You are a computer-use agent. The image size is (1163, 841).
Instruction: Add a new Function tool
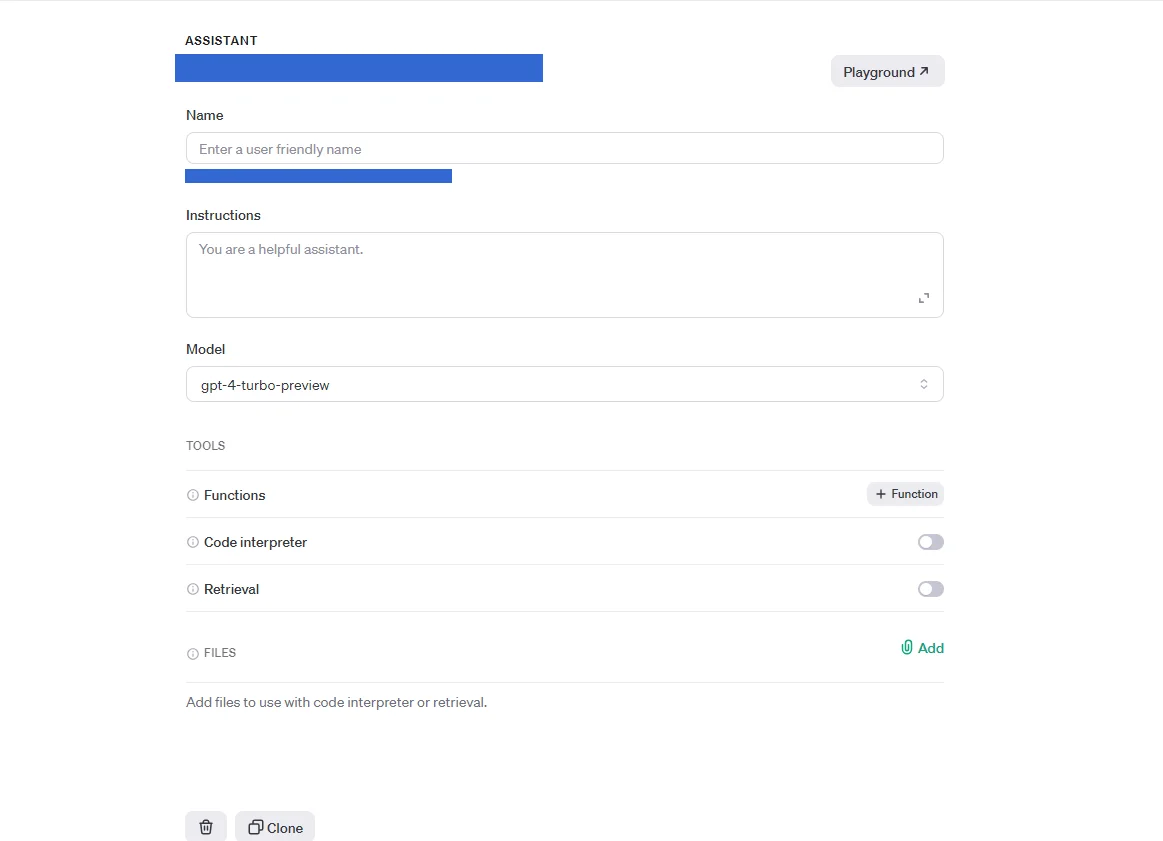click(x=905, y=494)
